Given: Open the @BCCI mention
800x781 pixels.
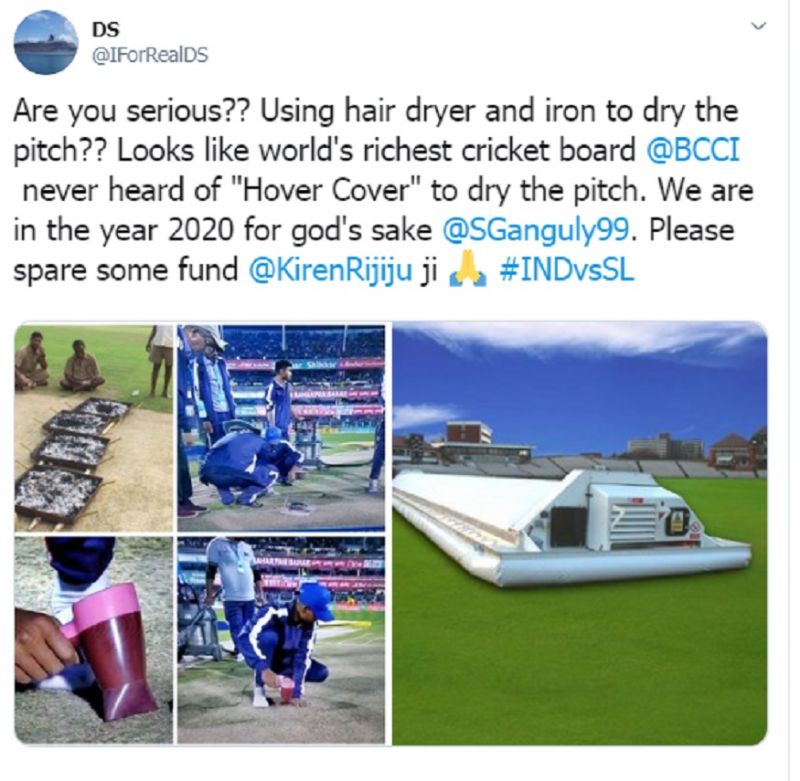Looking at the screenshot, I should (693, 150).
